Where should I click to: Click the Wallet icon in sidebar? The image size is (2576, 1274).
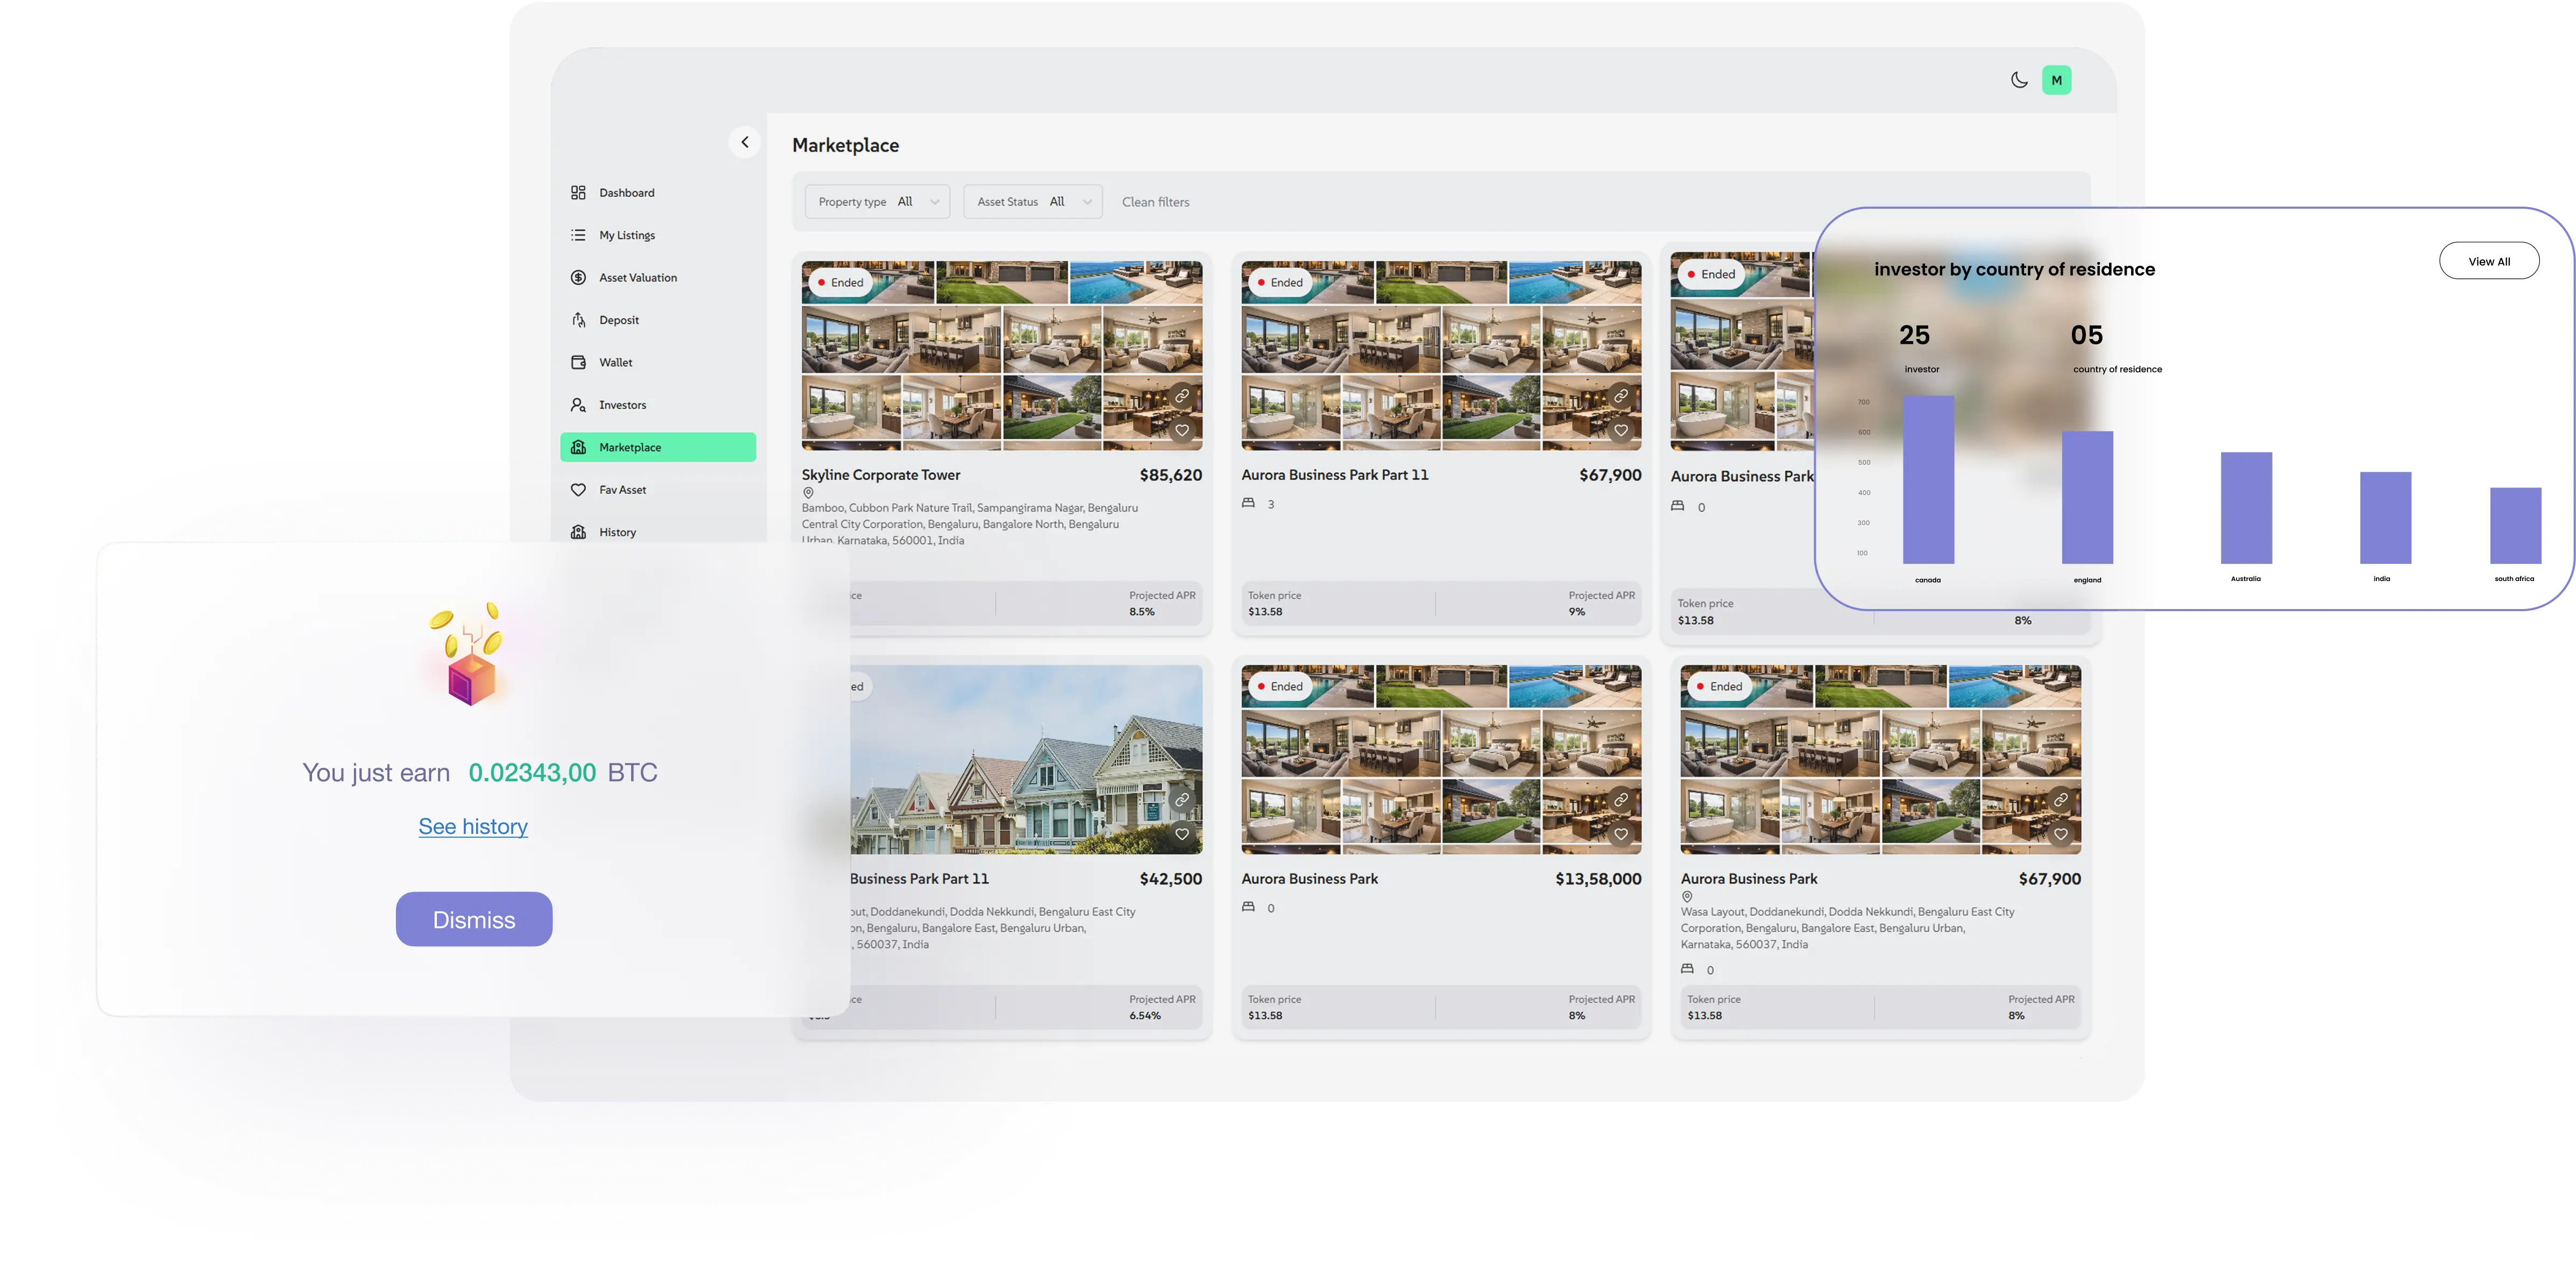click(578, 363)
